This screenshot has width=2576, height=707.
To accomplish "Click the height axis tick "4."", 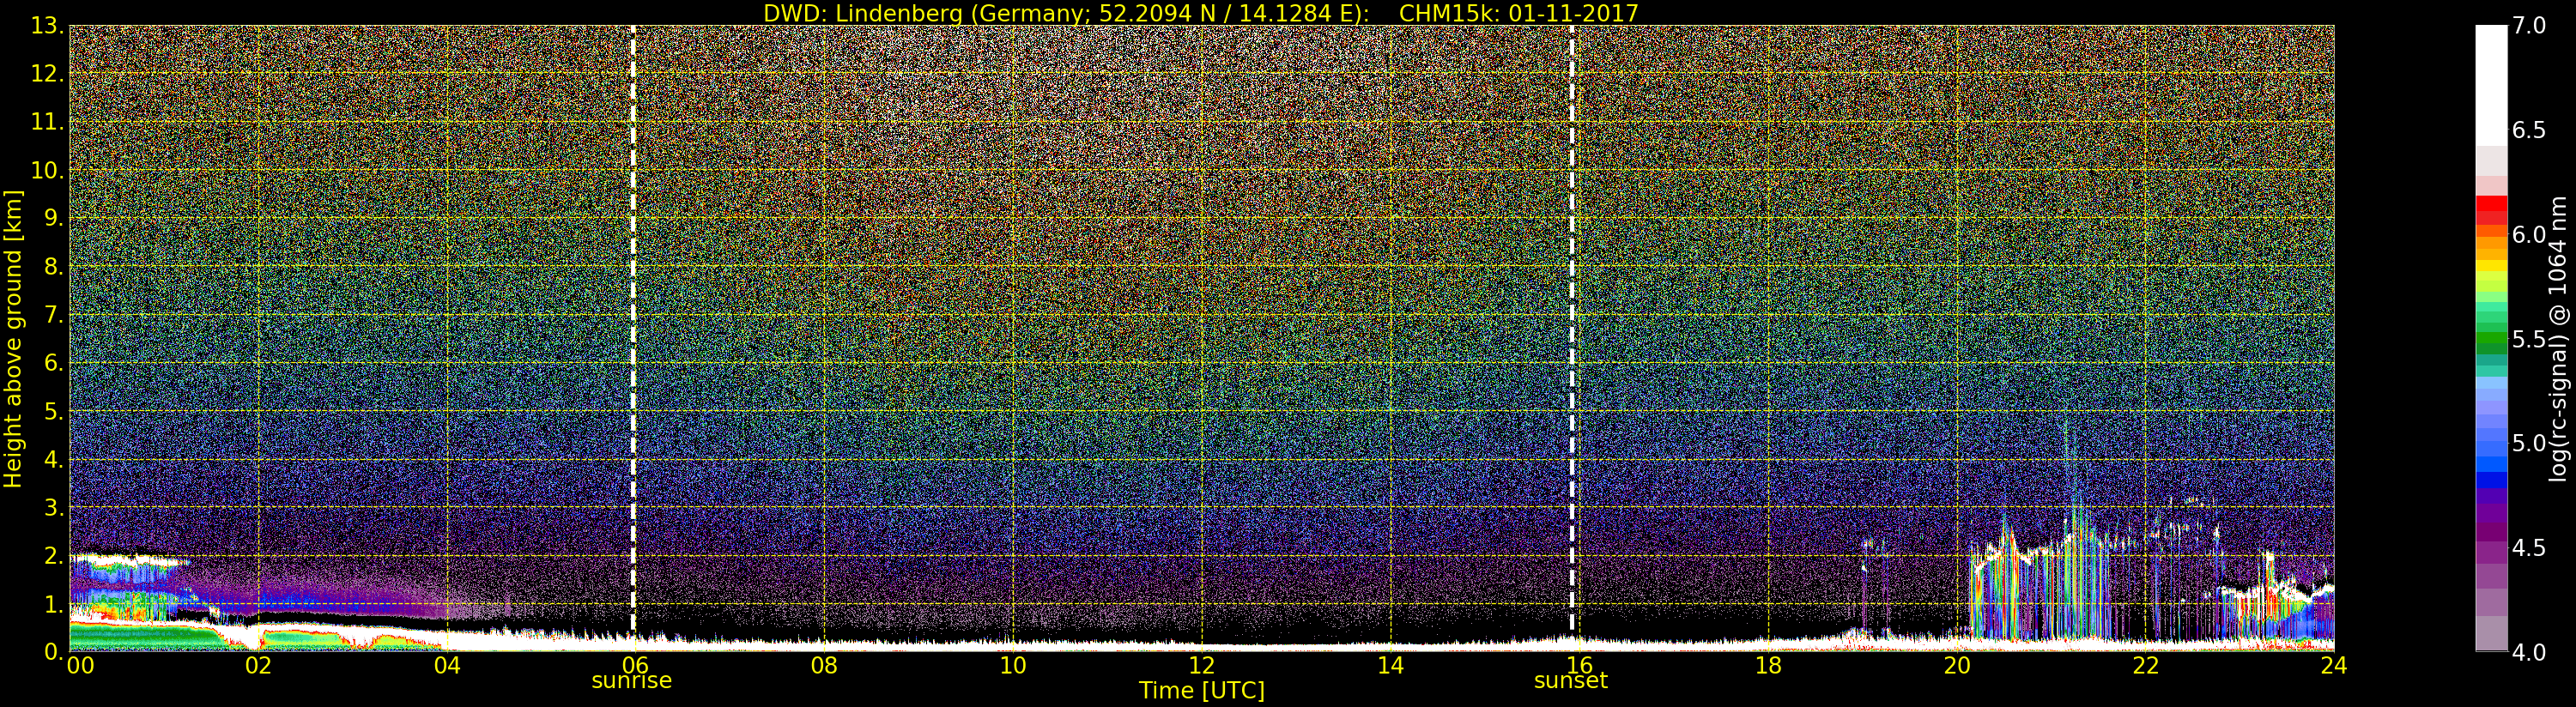I will coord(53,459).
